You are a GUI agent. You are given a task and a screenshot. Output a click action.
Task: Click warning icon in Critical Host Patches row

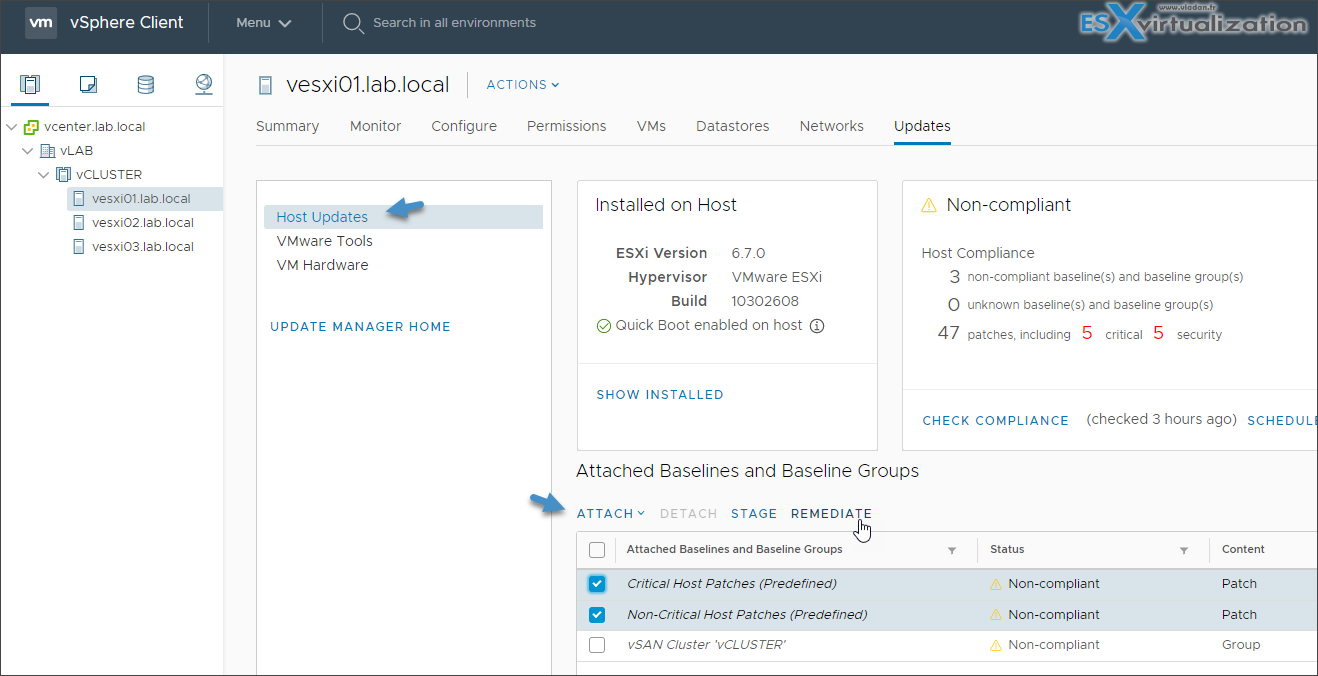click(996, 584)
